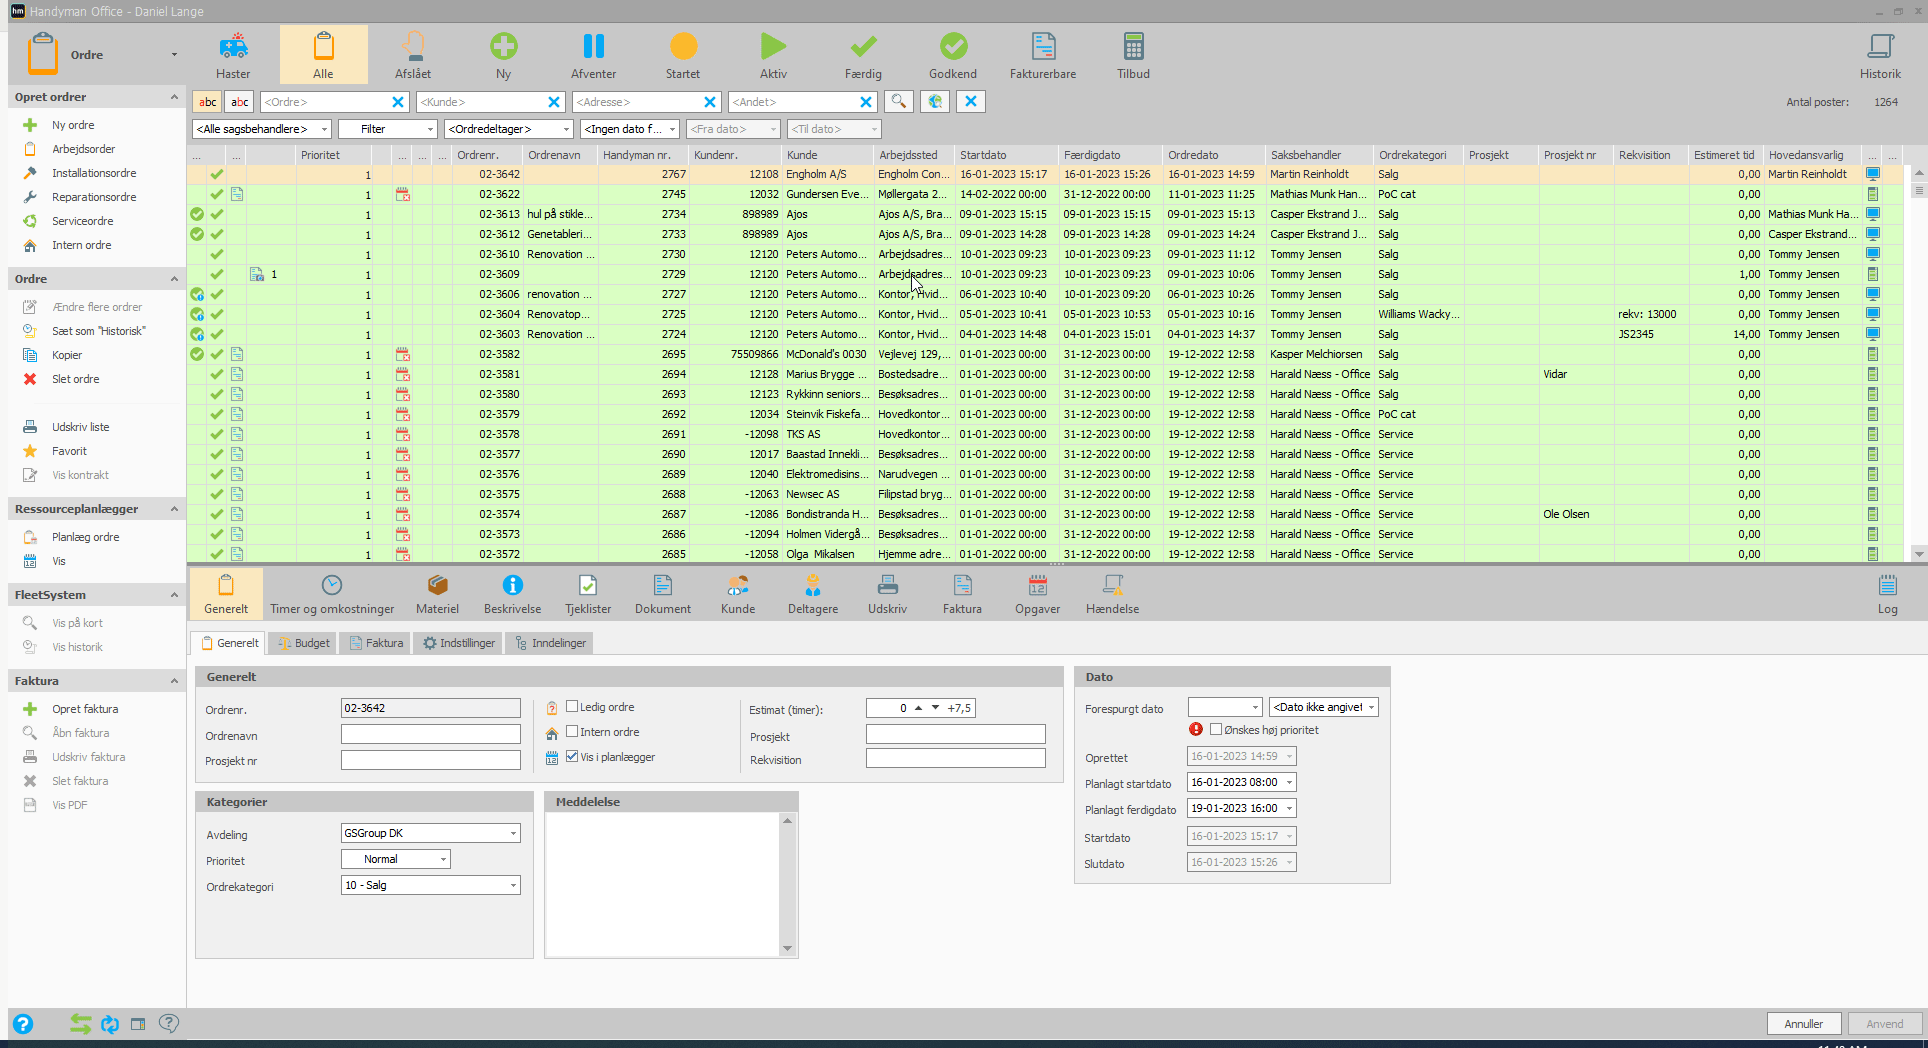
Task: Click Opret faktura in sidebar
Action: click(x=85, y=709)
